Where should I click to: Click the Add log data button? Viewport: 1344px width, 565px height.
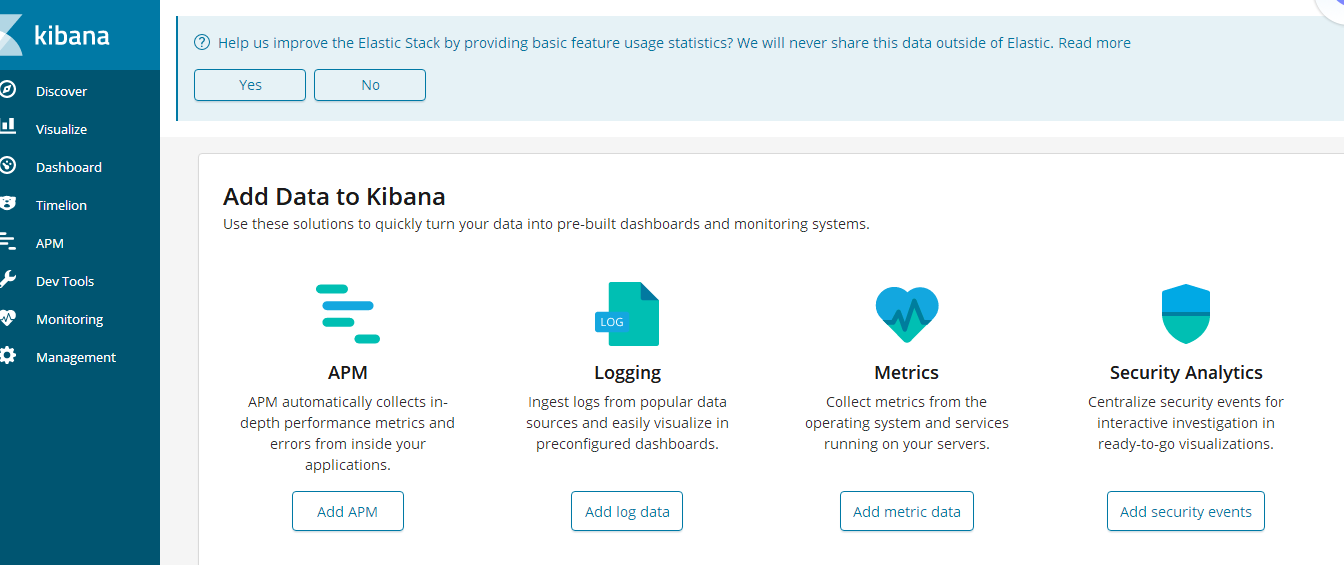(x=627, y=511)
